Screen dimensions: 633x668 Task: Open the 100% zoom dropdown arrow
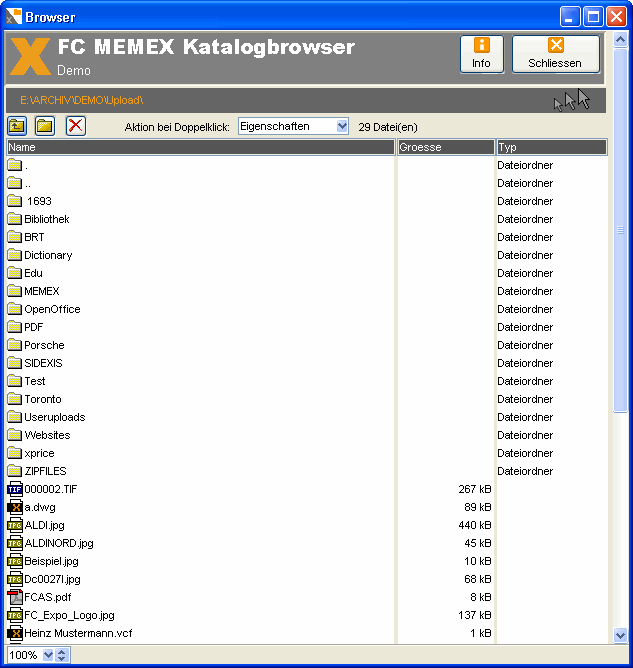click(48, 655)
